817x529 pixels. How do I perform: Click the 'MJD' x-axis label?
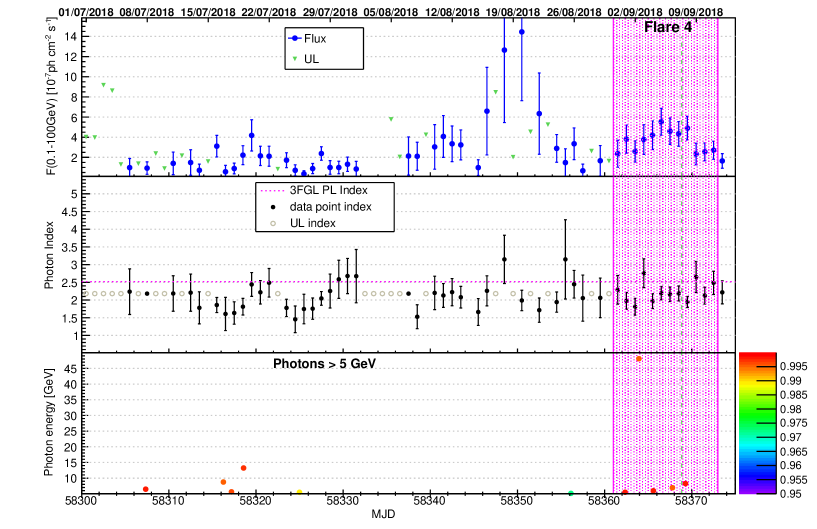click(383, 514)
